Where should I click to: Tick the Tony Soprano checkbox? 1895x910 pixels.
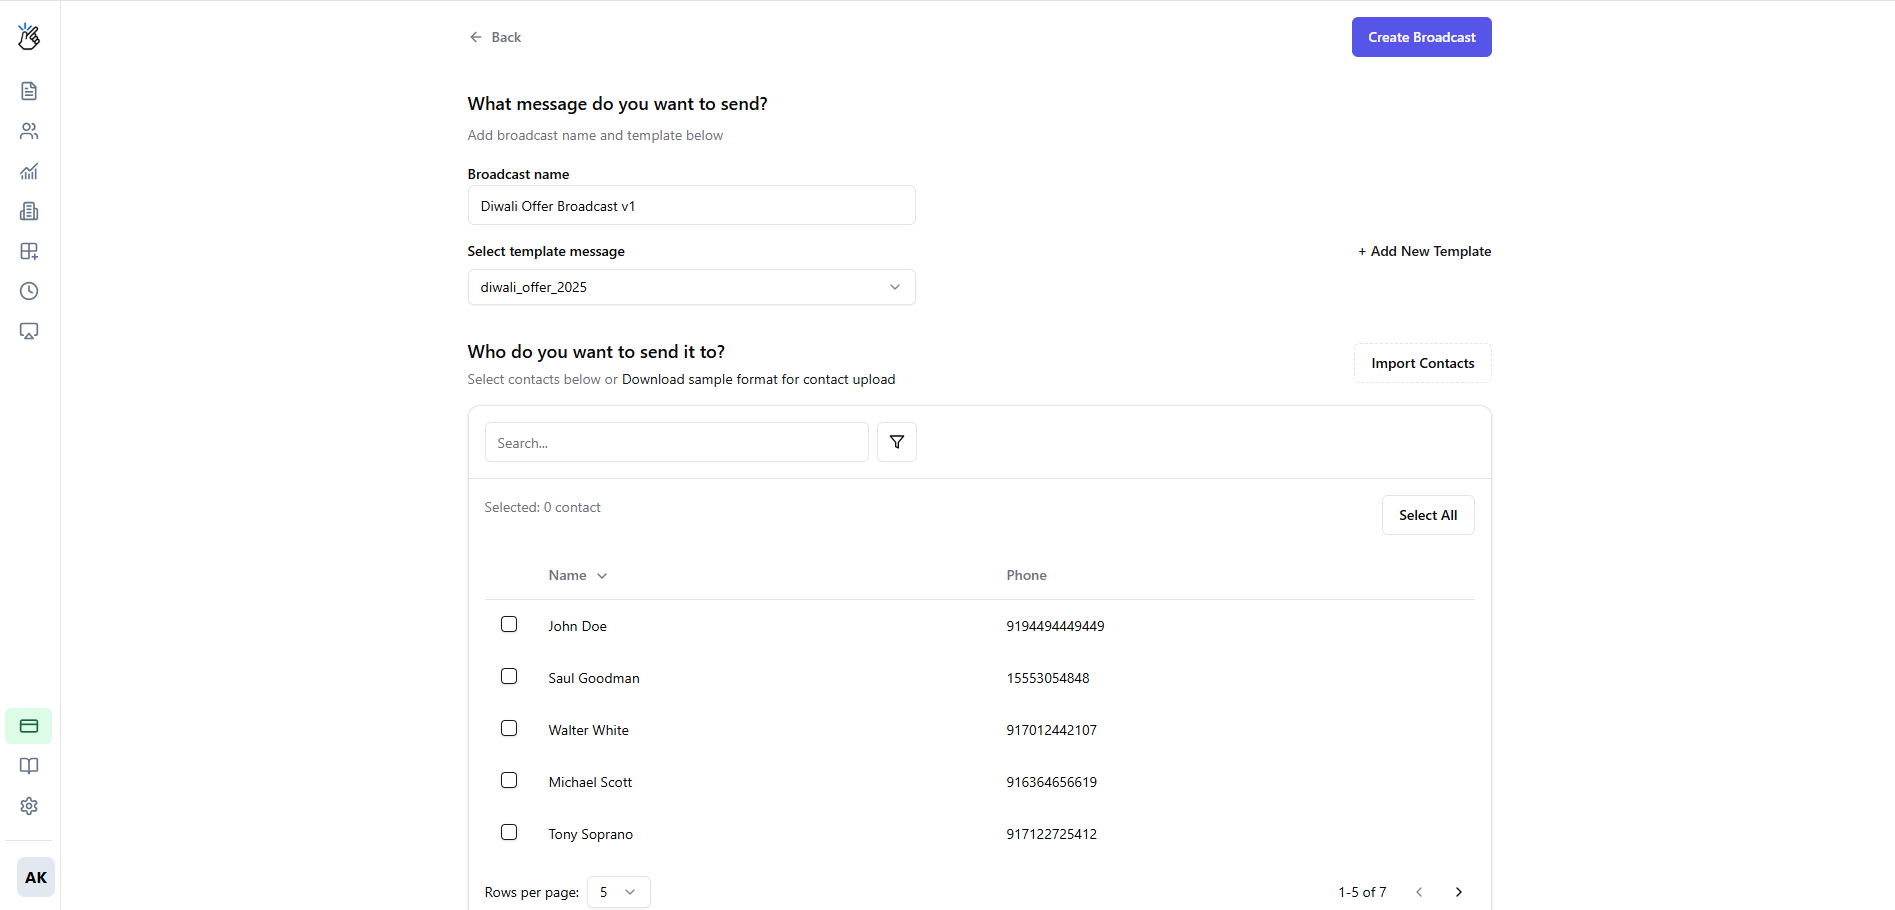pyautogui.click(x=509, y=832)
